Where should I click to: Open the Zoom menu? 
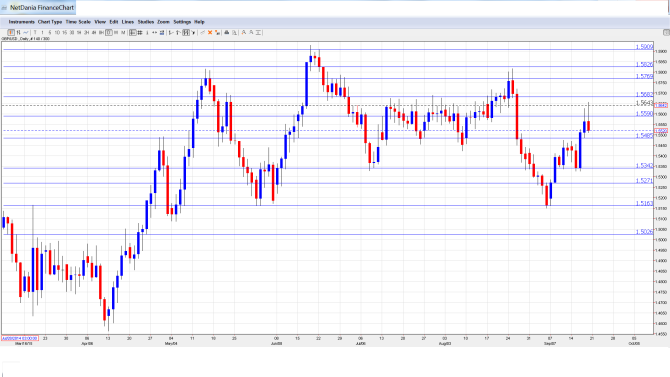[163, 22]
